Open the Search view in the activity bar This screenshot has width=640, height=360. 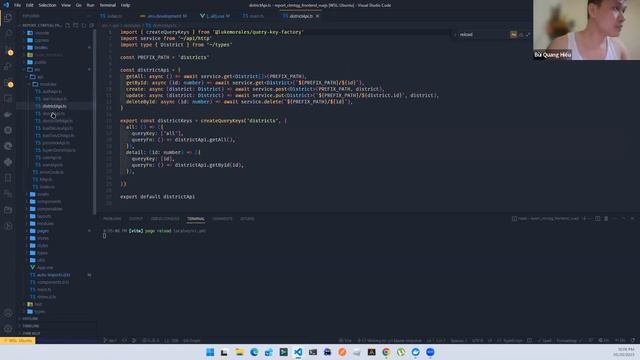click(8, 34)
